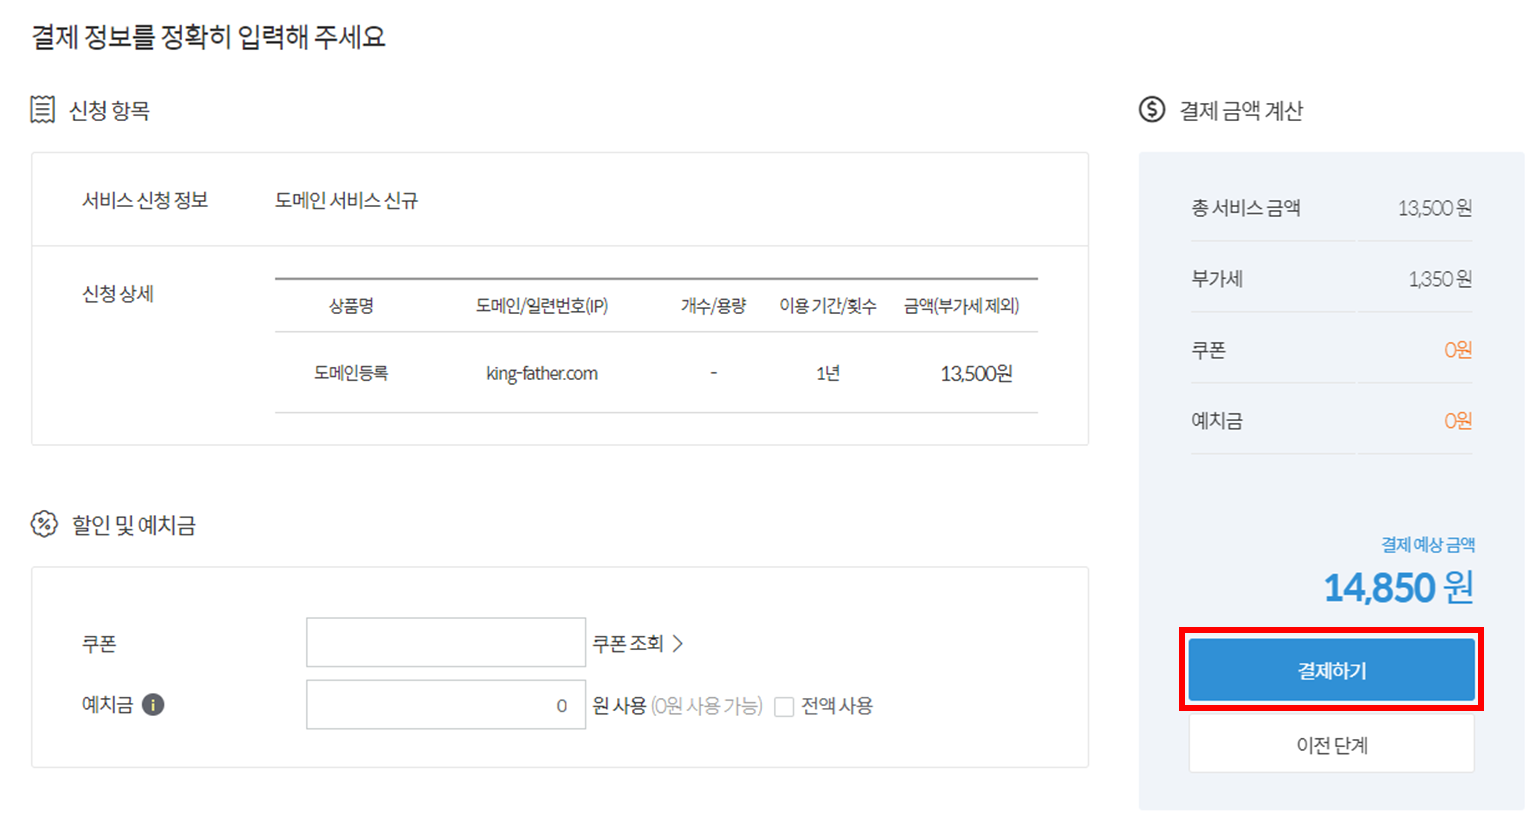
Task: Click the 1년 usage period cell
Action: tap(828, 373)
